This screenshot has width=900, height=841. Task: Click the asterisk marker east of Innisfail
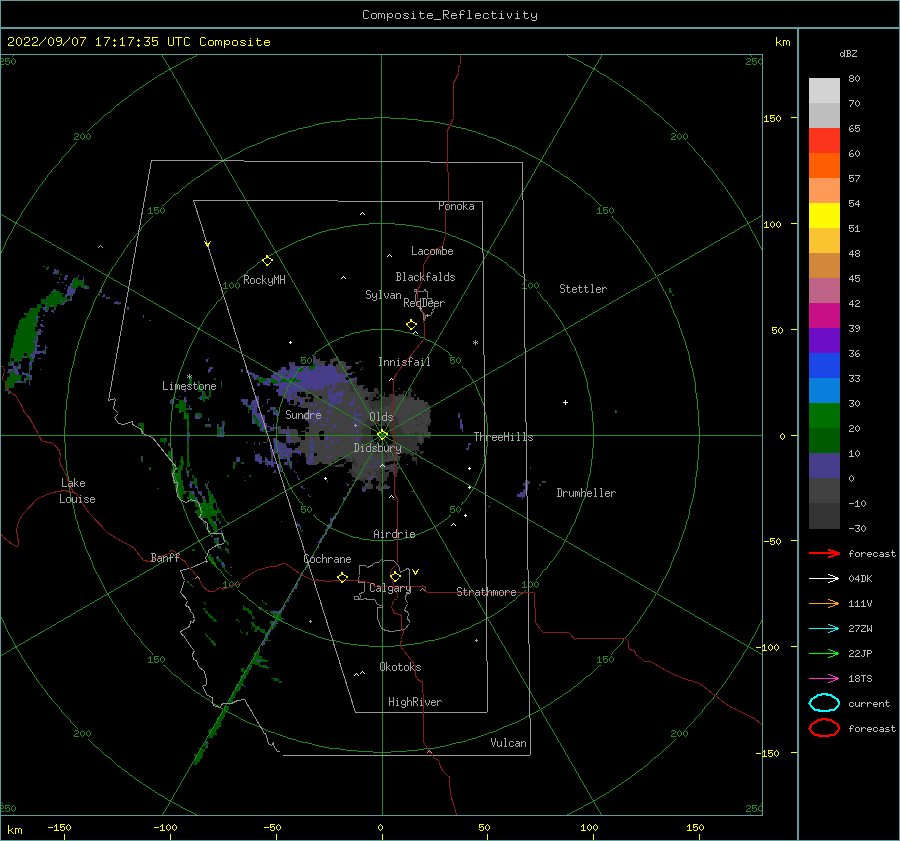(x=475, y=343)
